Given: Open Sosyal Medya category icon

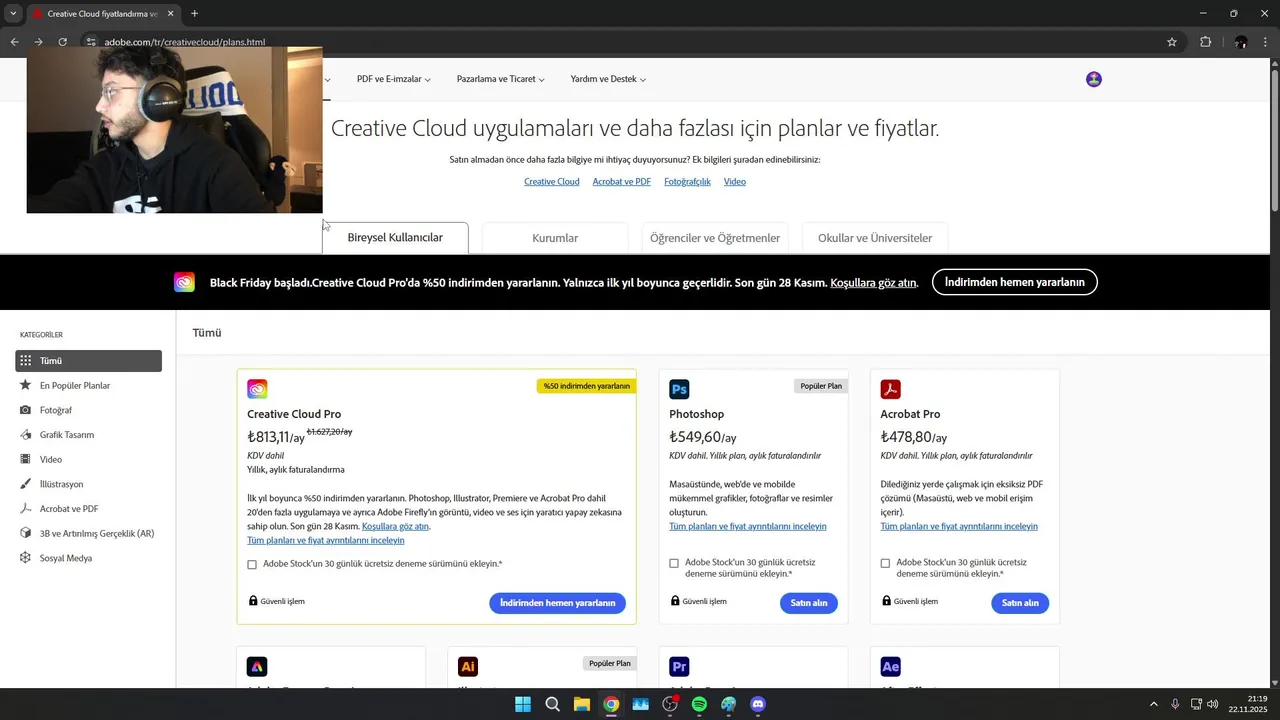Looking at the screenshot, I should (26, 558).
